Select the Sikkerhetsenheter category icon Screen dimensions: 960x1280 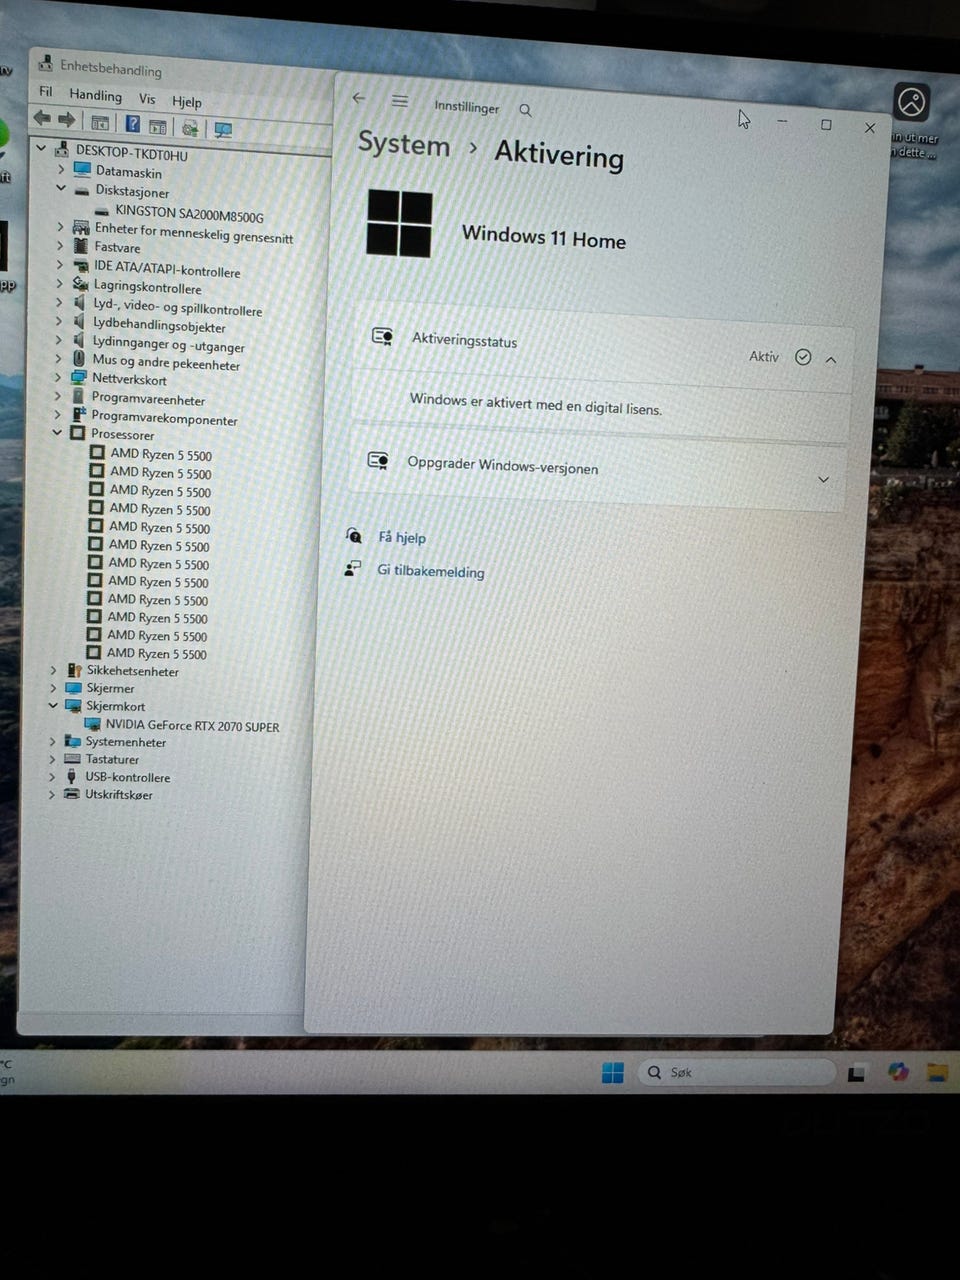73,670
